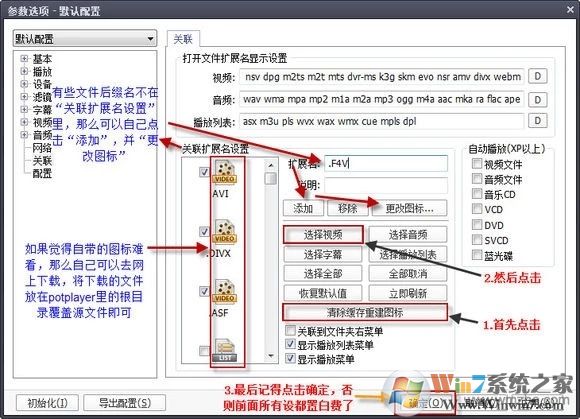Expand the 音频 tree node

point(24,135)
